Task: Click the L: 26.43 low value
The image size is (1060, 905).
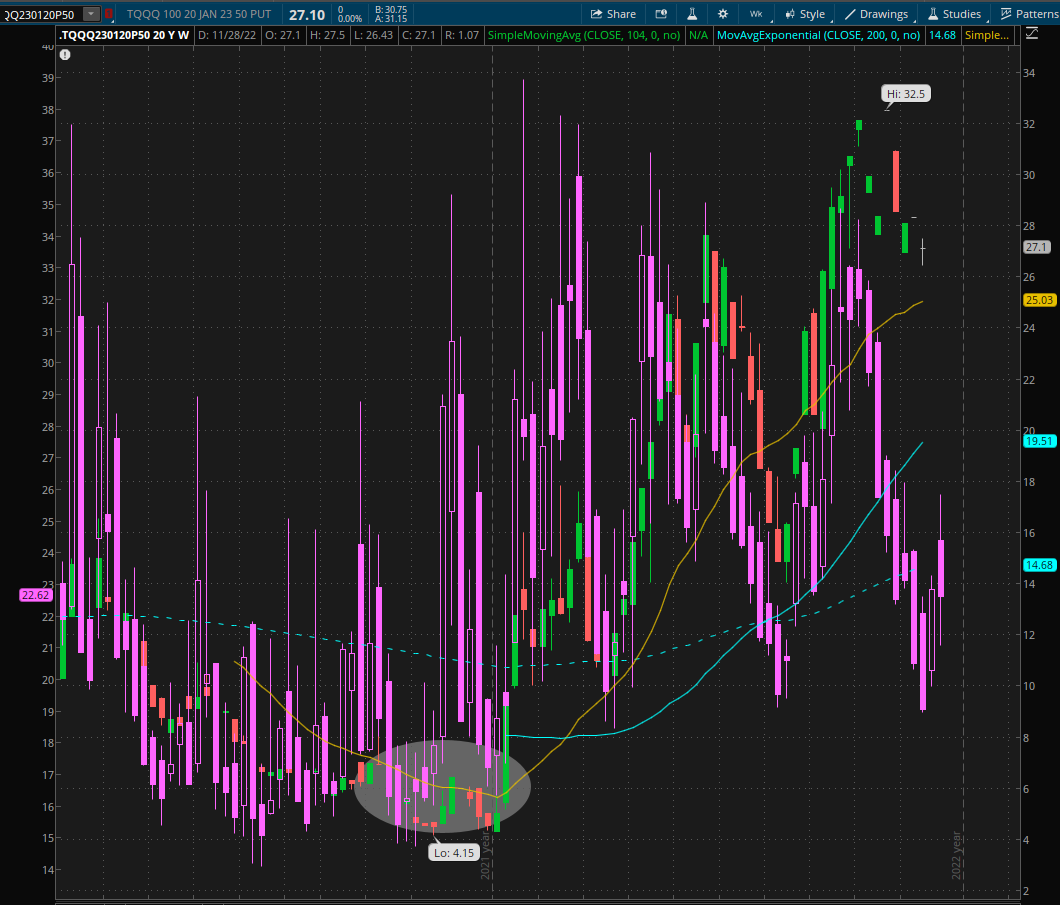Action: (373, 35)
